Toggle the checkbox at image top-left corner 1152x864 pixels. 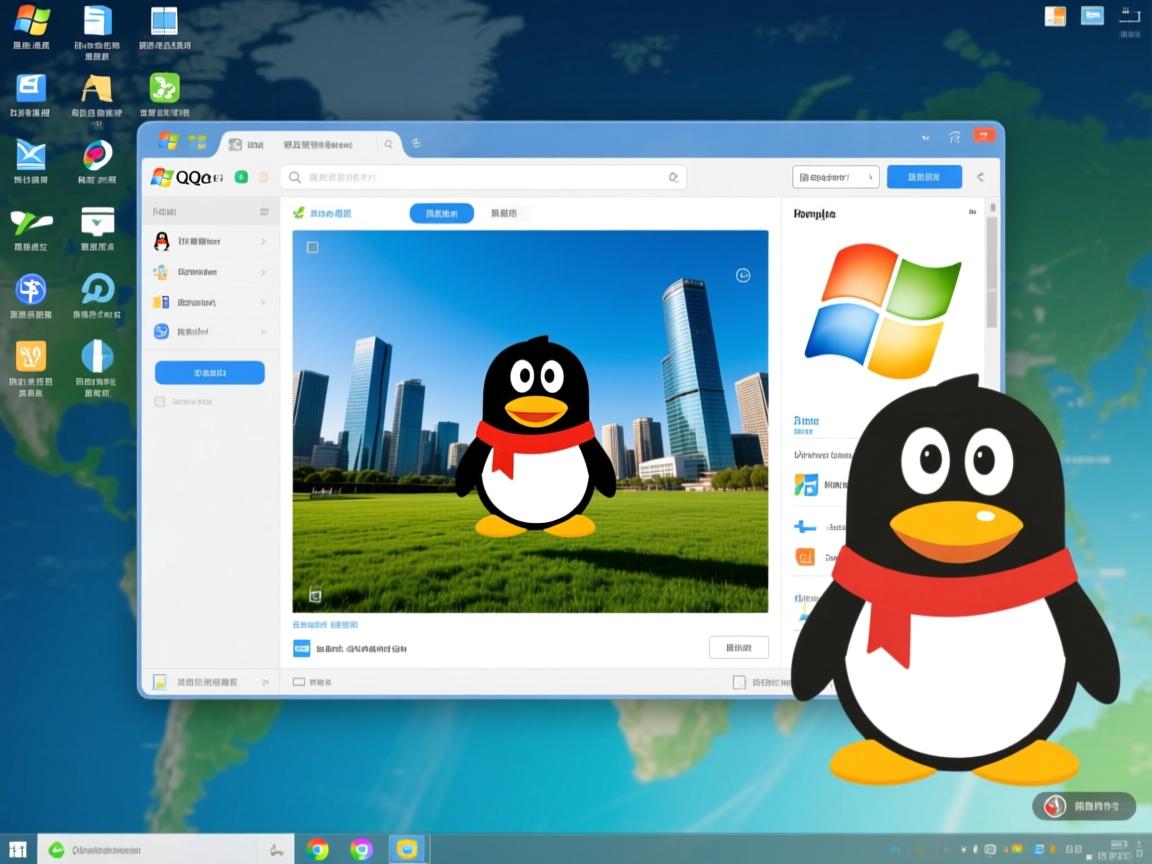(x=312, y=247)
